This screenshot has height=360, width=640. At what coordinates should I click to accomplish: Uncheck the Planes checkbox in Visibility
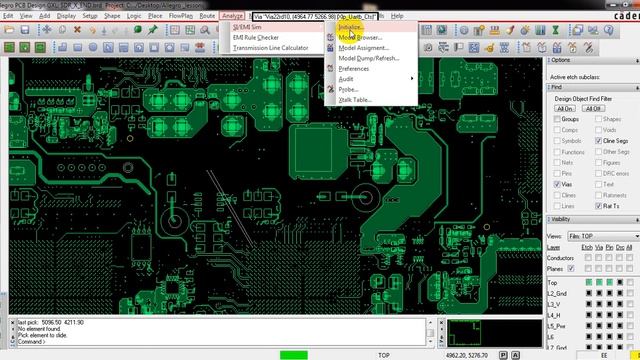(x=571, y=269)
